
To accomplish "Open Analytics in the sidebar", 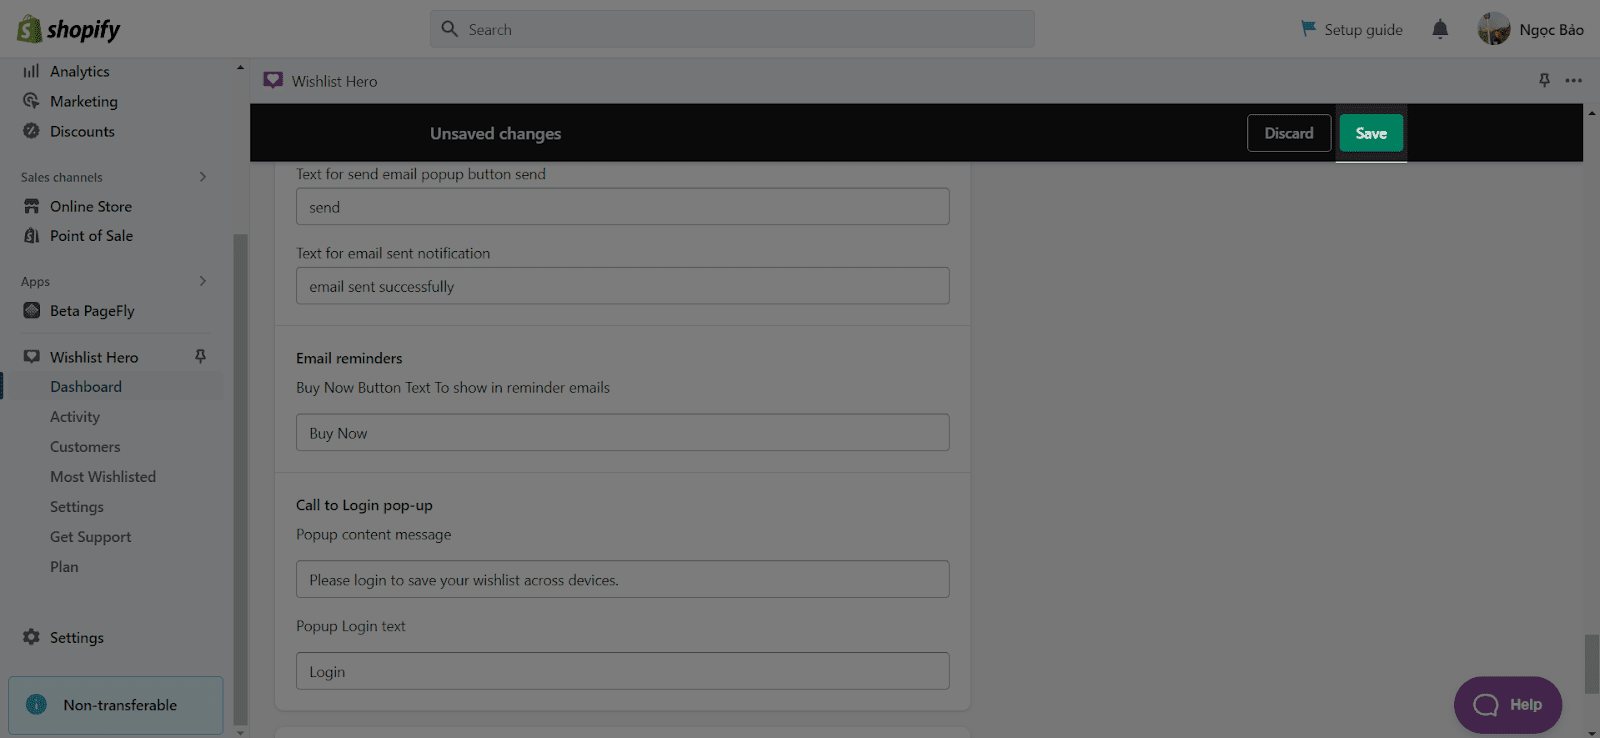I will 80,71.
